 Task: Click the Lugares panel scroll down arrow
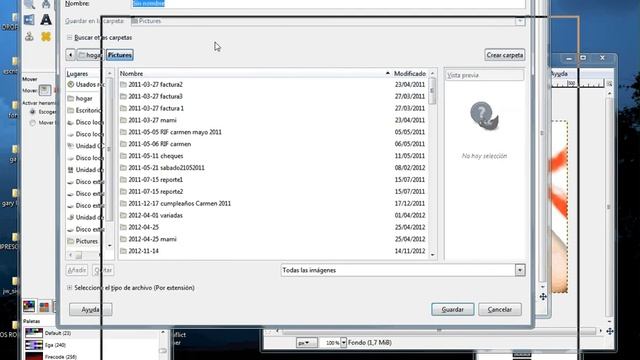(109, 245)
